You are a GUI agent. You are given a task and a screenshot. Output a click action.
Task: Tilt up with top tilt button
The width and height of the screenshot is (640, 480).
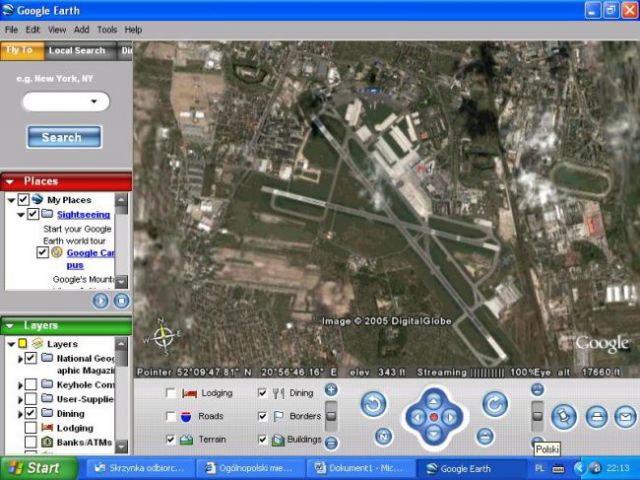coord(538,390)
